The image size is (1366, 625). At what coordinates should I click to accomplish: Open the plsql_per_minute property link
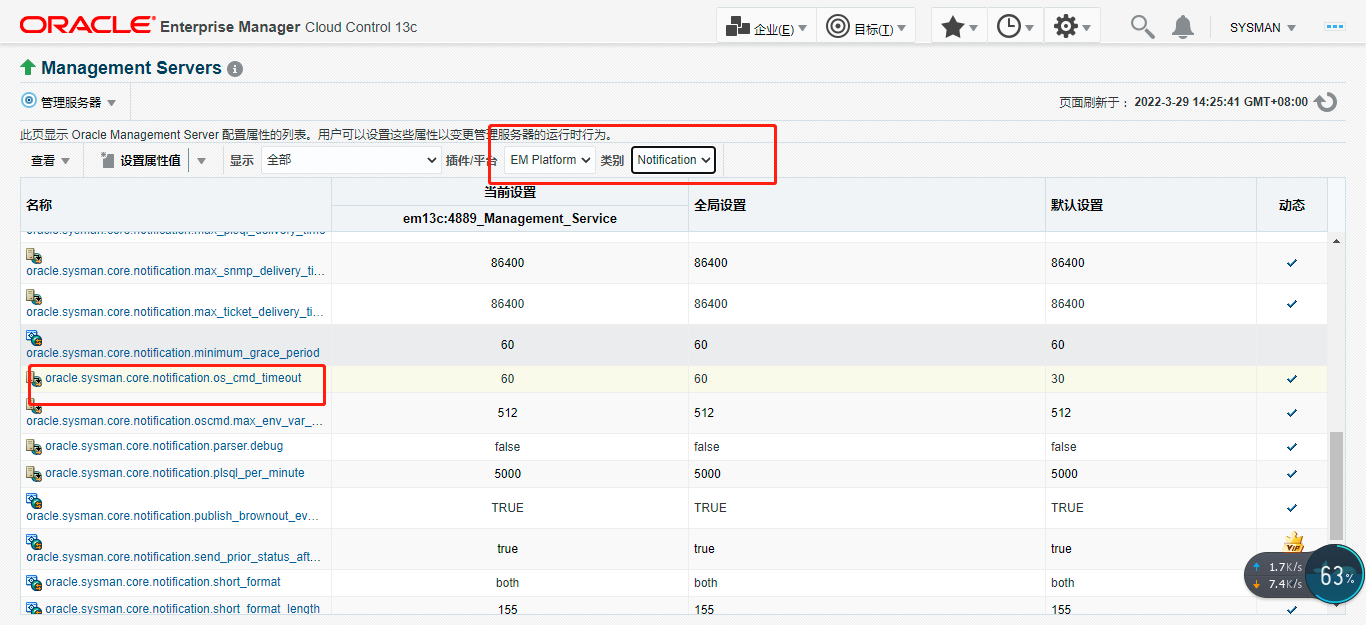[x=175, y=473]
